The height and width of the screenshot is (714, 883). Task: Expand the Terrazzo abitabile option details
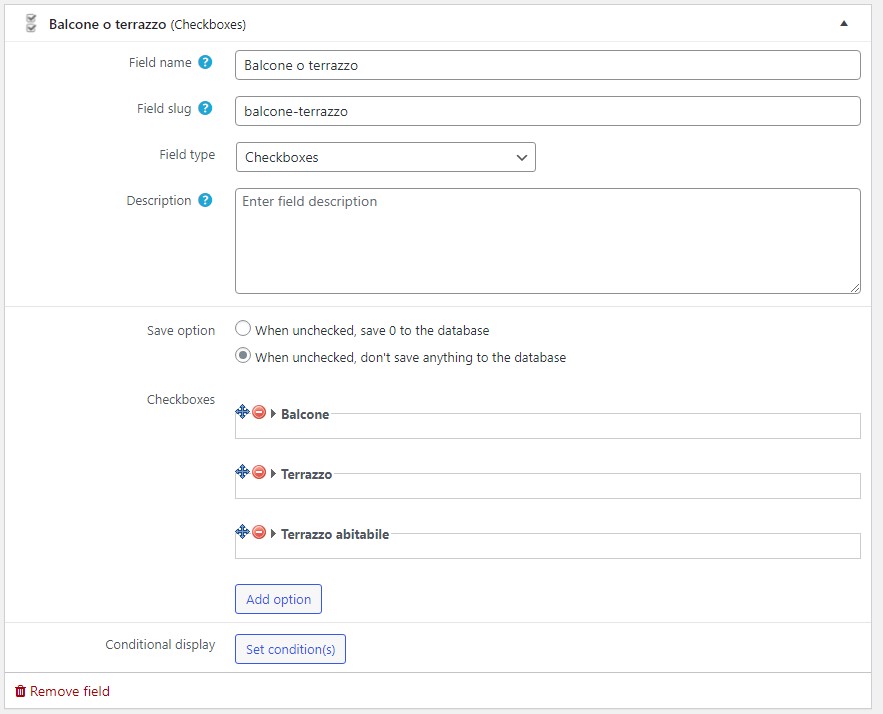tap(273, 533)
